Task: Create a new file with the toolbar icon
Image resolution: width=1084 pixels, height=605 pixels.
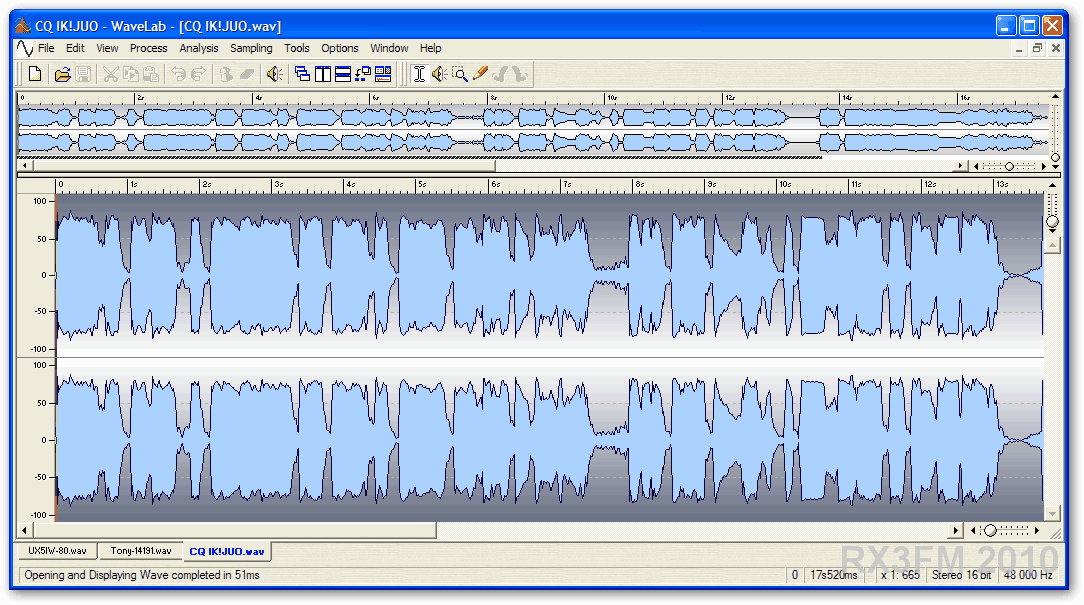Action: [35, 74]
